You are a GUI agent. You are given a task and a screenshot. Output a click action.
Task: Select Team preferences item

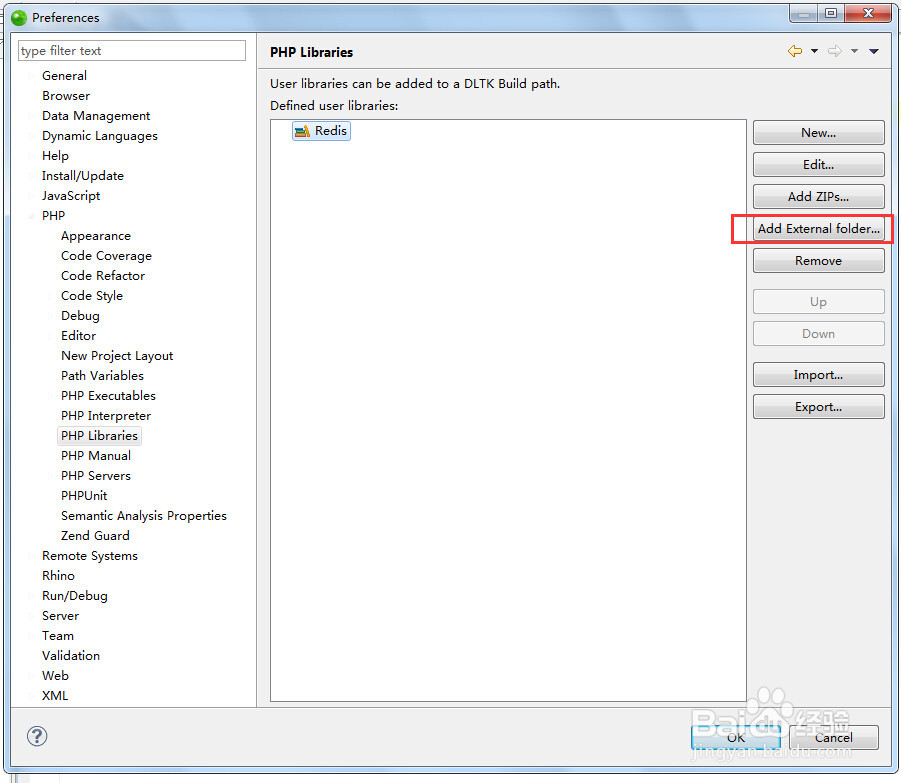coord(58,636)
